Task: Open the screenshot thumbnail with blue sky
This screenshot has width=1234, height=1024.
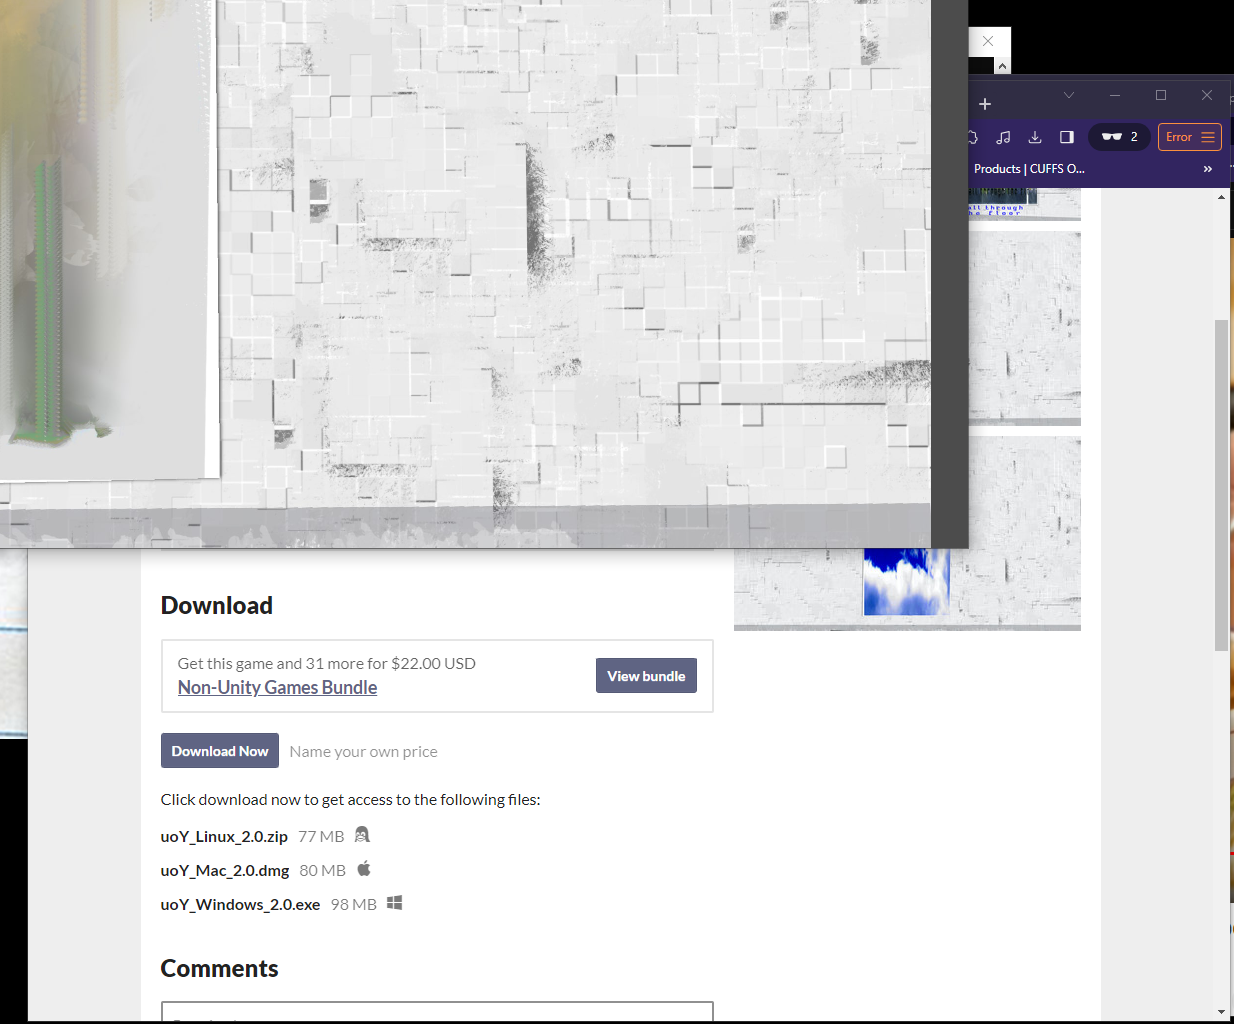Action: [x=907, y=588]
